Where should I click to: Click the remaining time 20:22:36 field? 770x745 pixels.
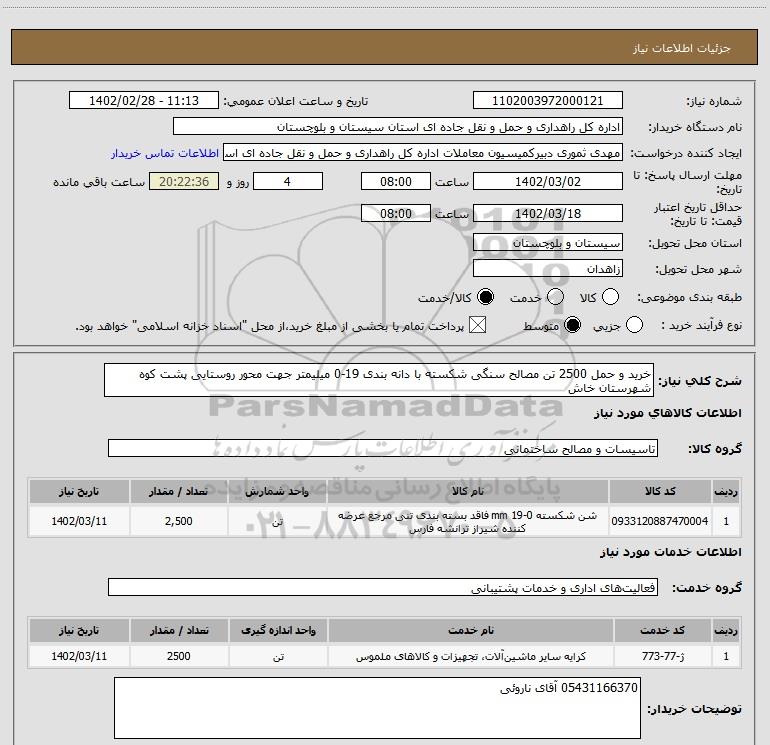click(x=184, y=181)
